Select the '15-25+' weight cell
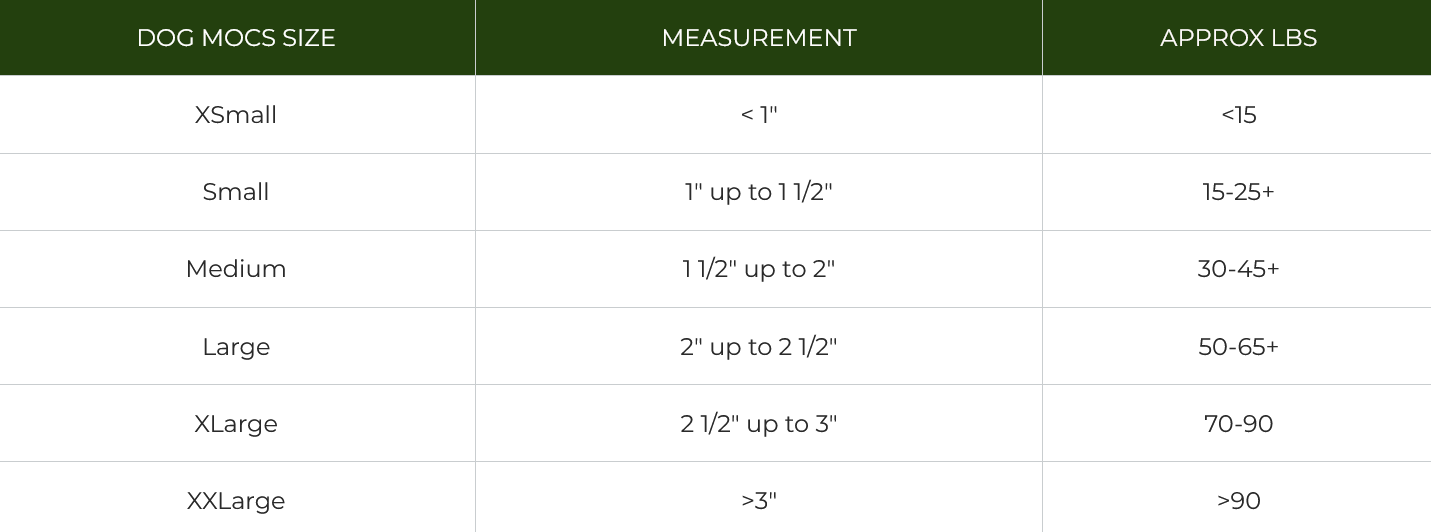Screen dimensions: 1431x532 (x=1238, y=192)
